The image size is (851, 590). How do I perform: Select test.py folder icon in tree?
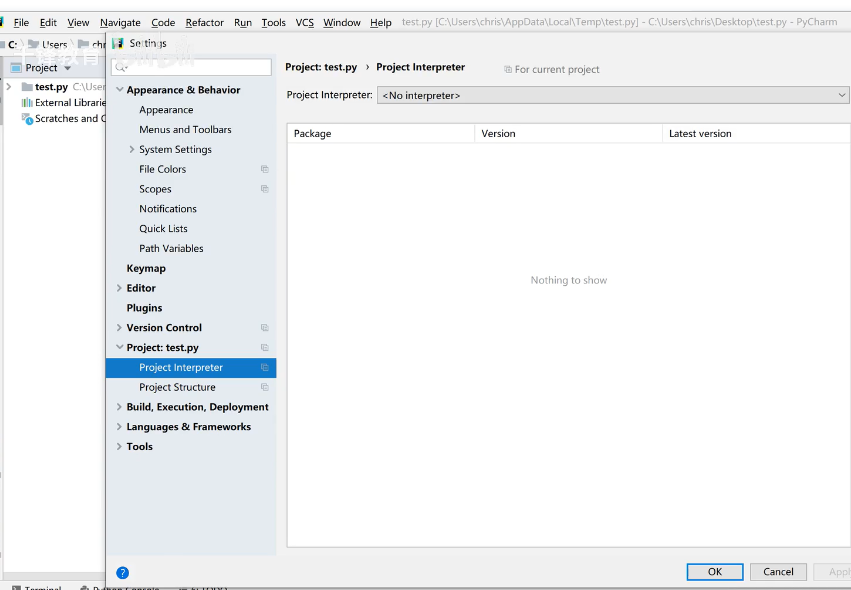coord(27,87)
